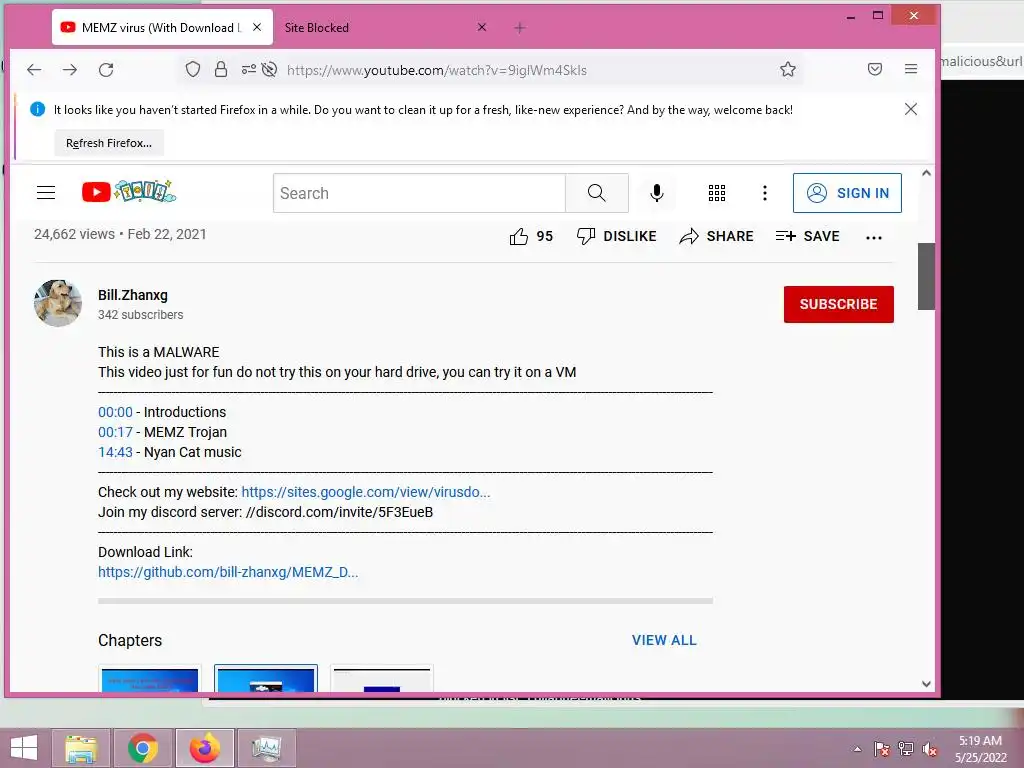1024x768 pixels.
Task: Open the tracking protection shield icon
Action: tap(193, 69)
